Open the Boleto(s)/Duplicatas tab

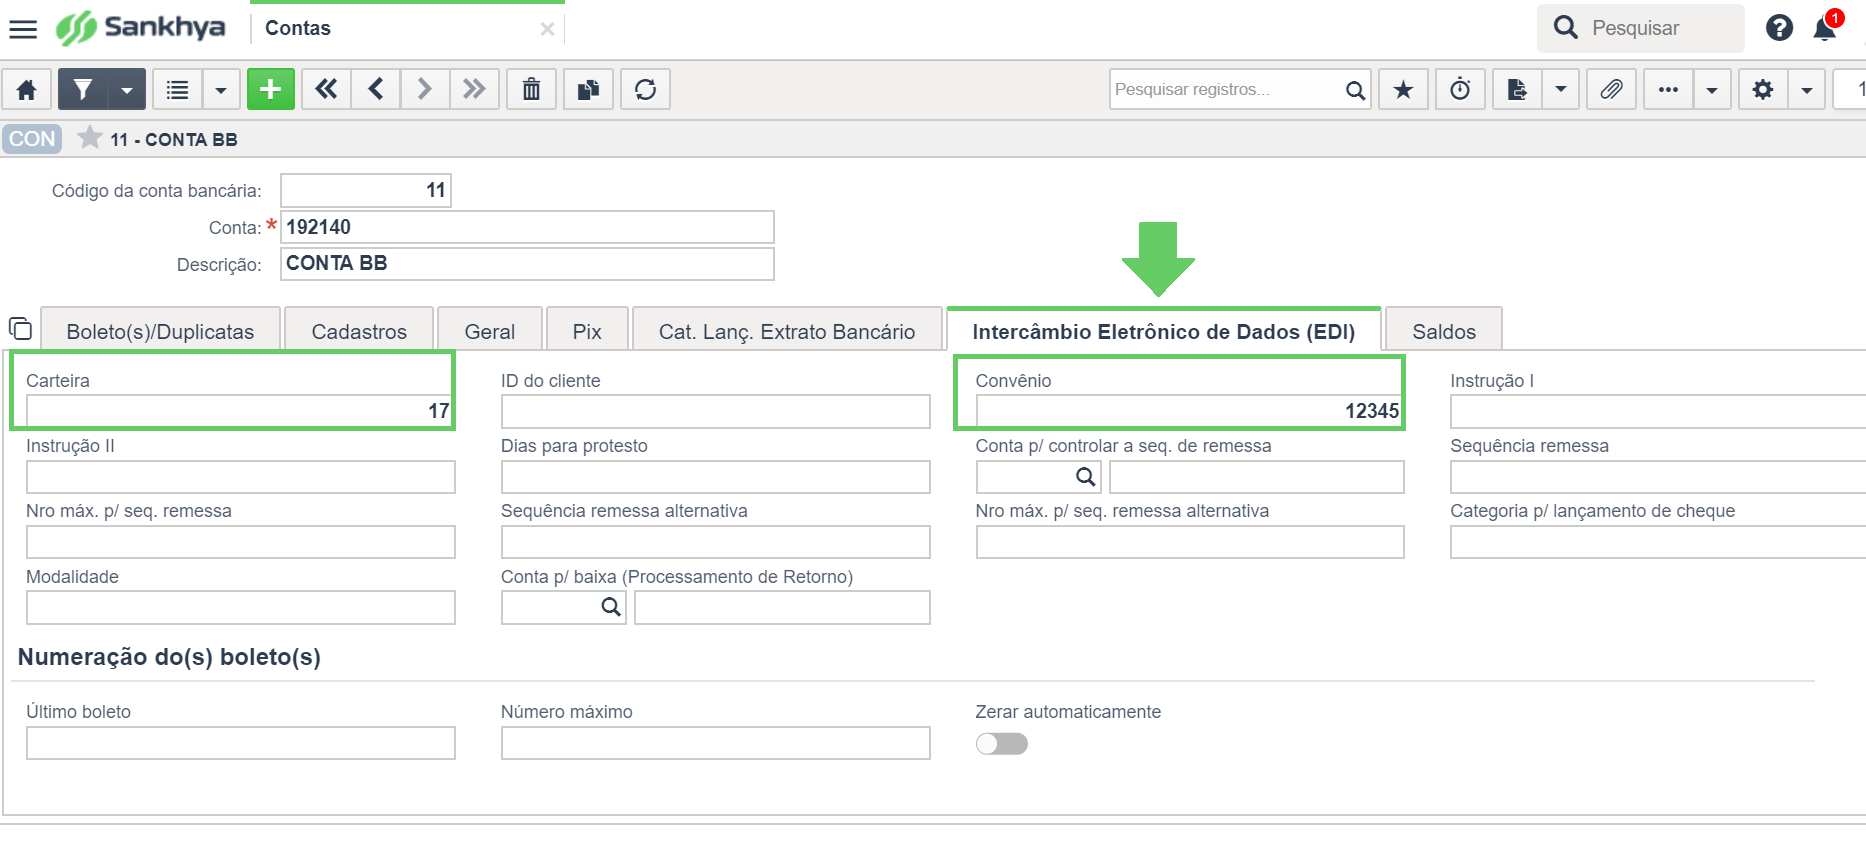(x=160, y=331)
